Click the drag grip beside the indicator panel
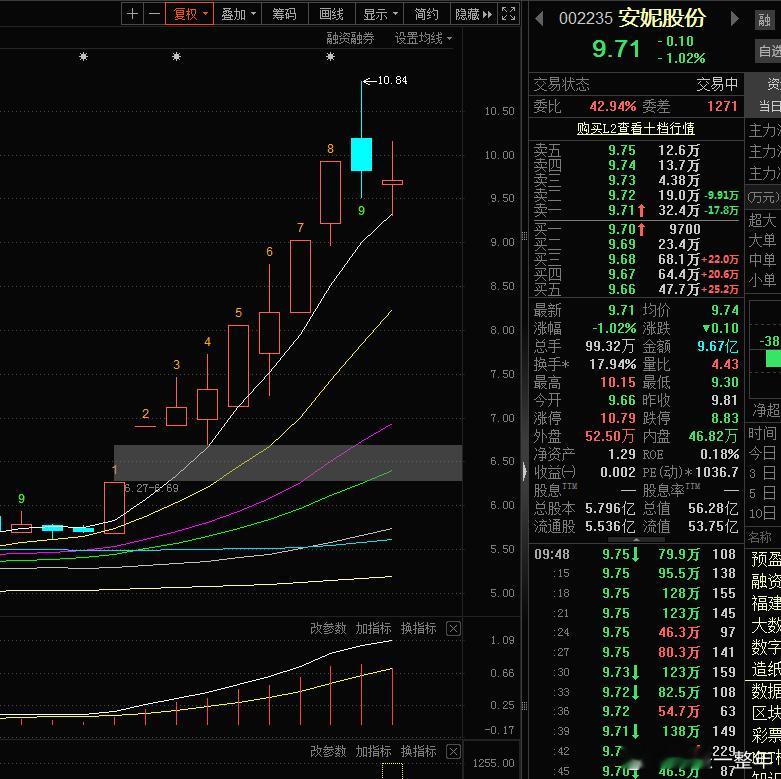Viewport: 781px width, 779px height. [524, 705]
